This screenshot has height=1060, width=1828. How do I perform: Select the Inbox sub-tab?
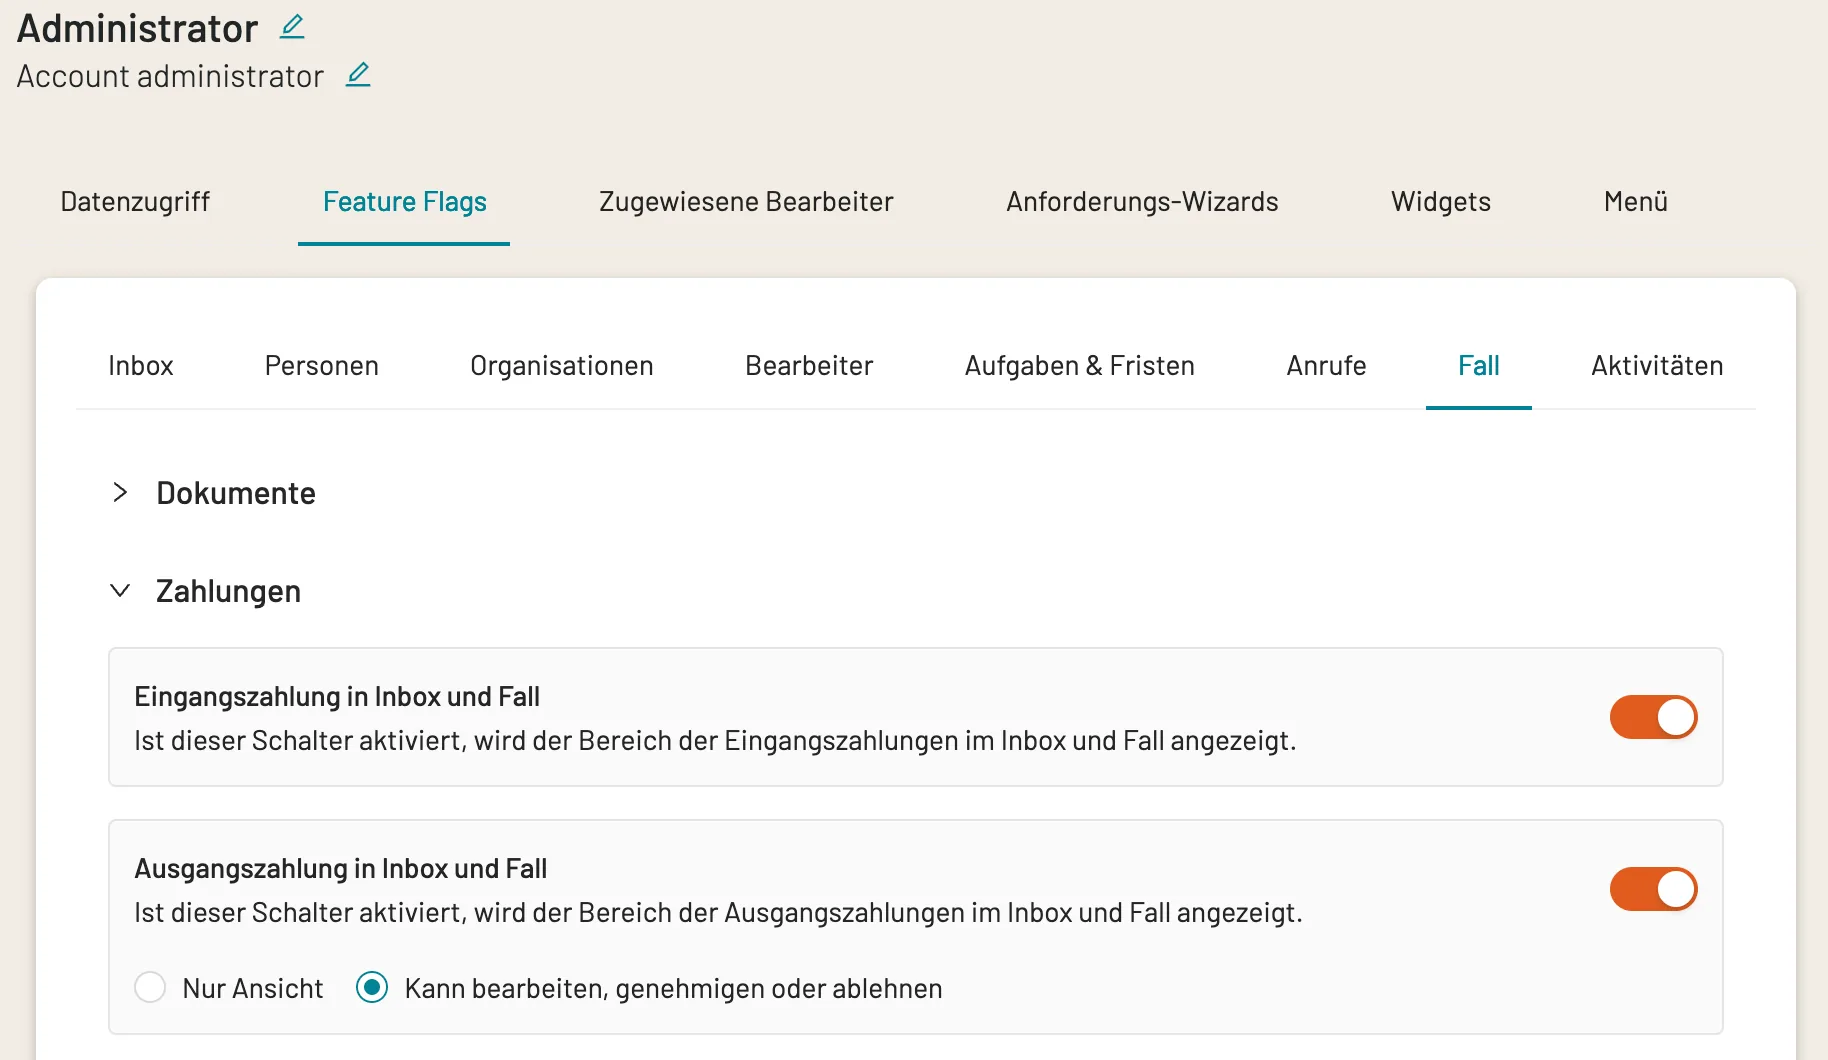click(141, 366)
